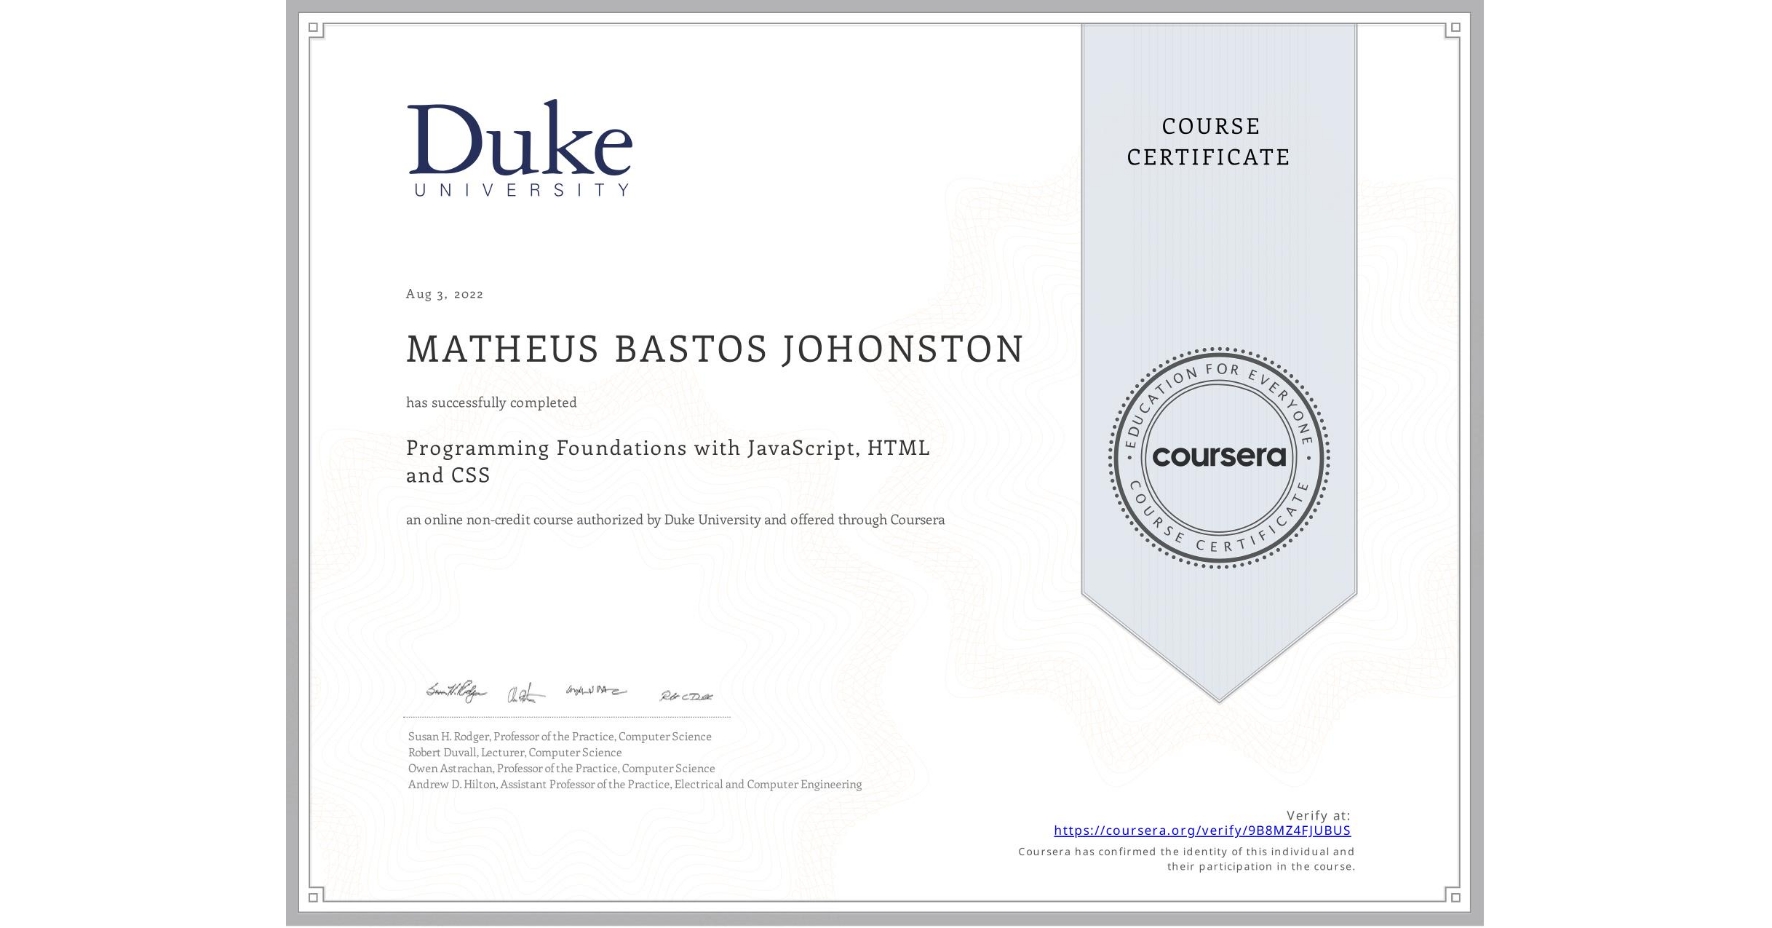The height and width of the screenshot is (928, 1772).
Task: Click the corner ornament at top left
Action: point(316,28)
